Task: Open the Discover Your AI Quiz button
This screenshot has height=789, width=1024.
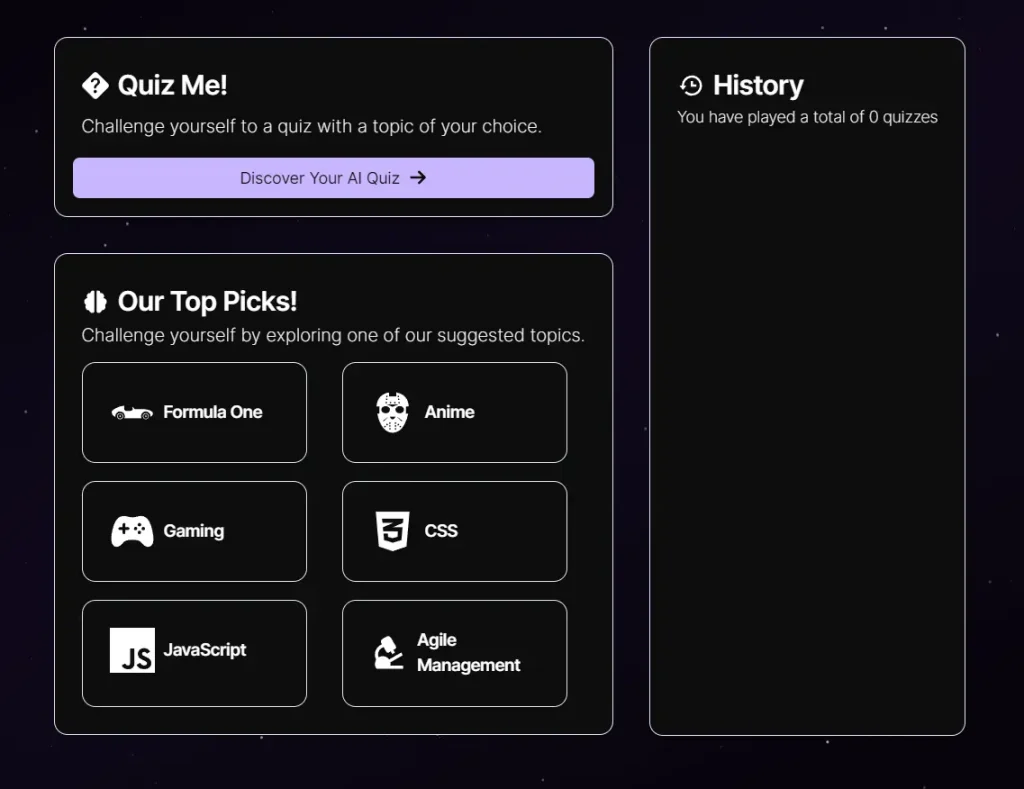Action: tap(333, 177)
